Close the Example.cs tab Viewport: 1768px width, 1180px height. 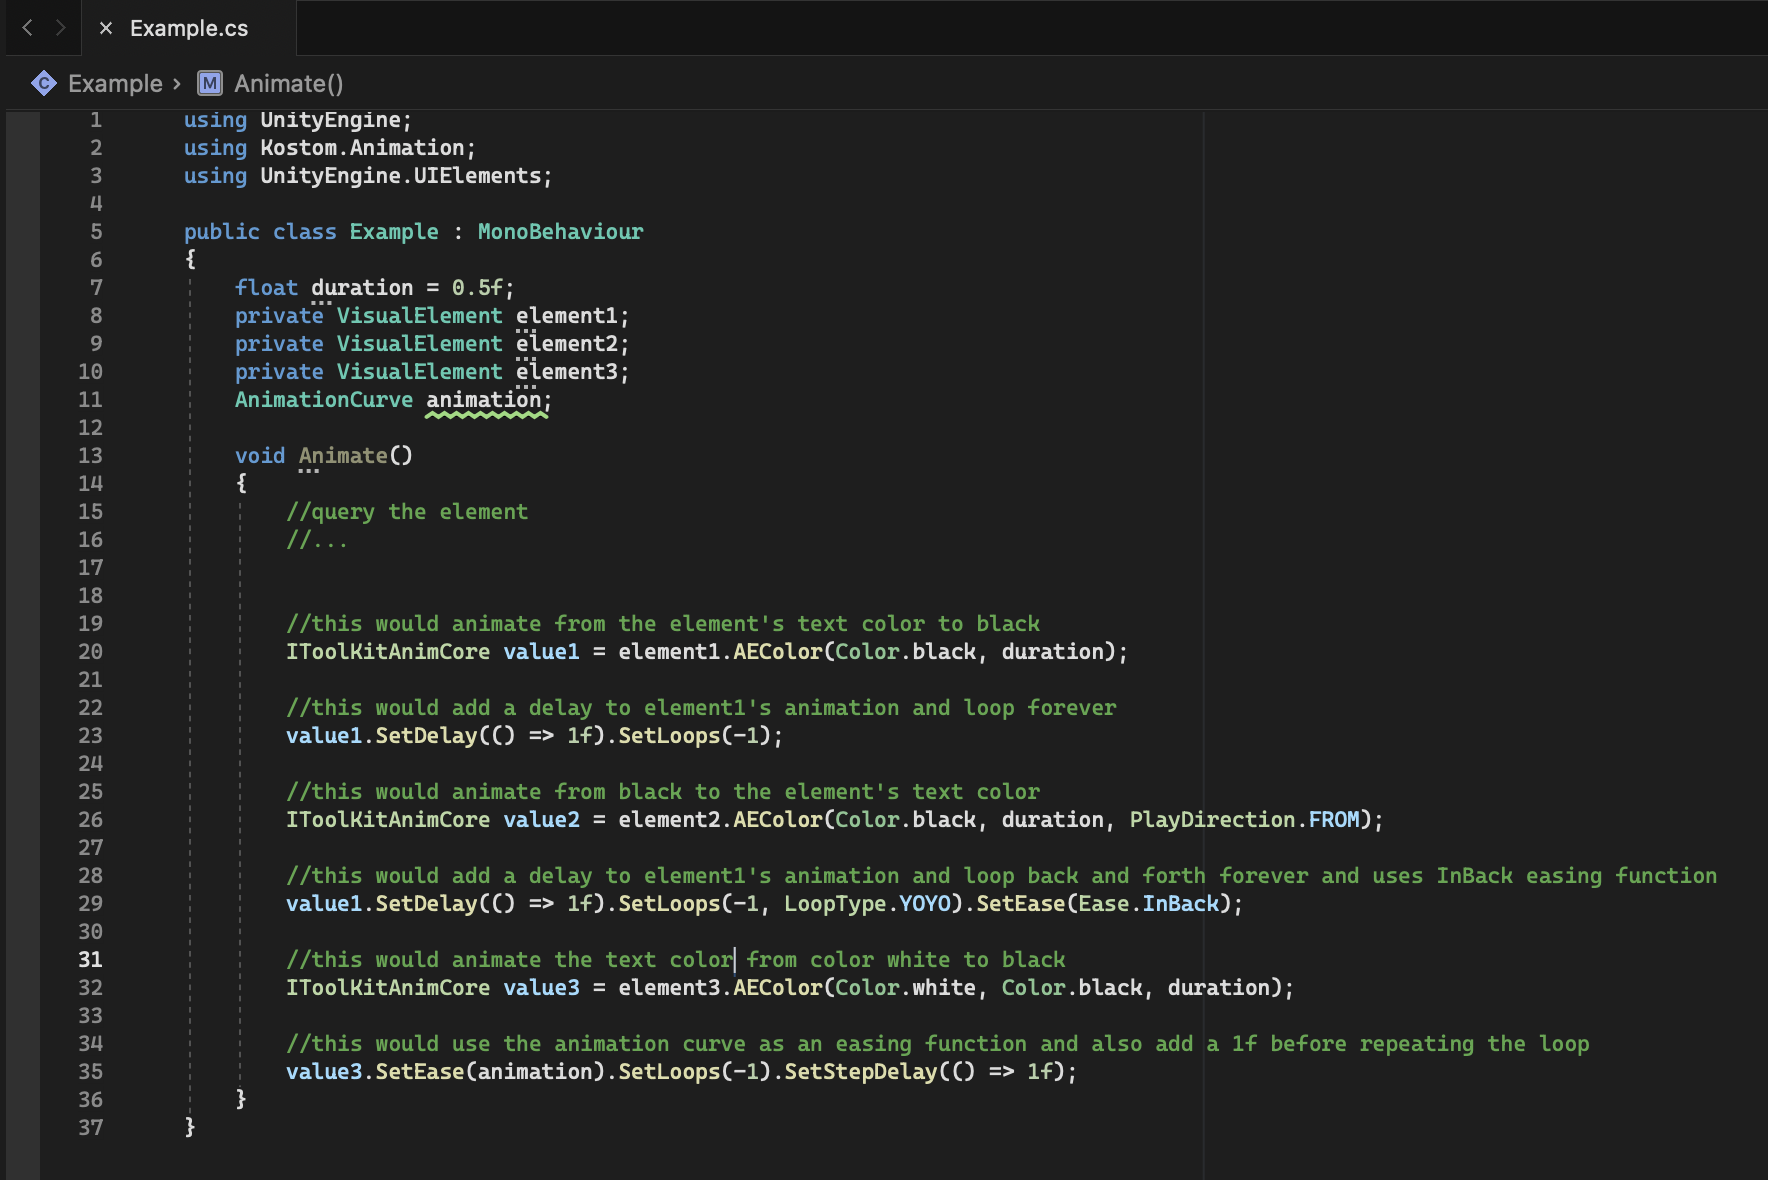(x=105, y=28)
